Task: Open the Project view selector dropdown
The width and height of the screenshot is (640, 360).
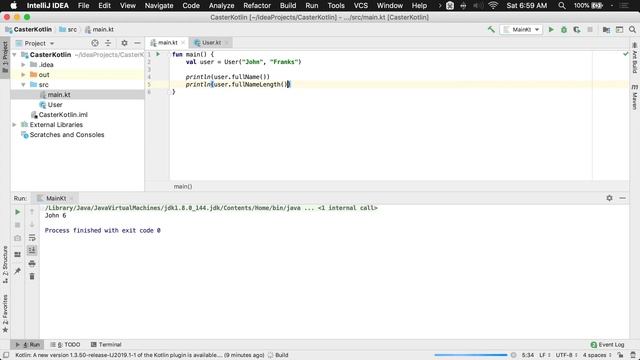Action: pyautogui.click(x=39, y=43)
